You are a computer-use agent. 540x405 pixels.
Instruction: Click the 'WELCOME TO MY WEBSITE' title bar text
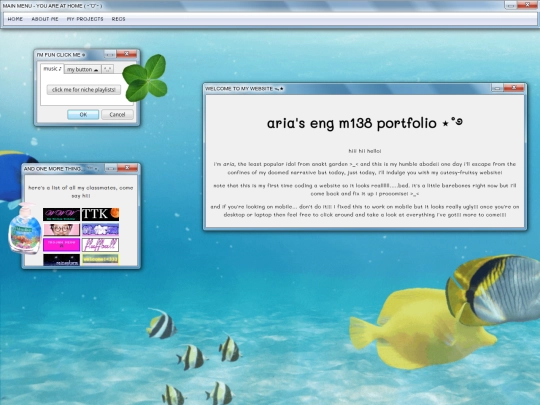coord(244,89)
